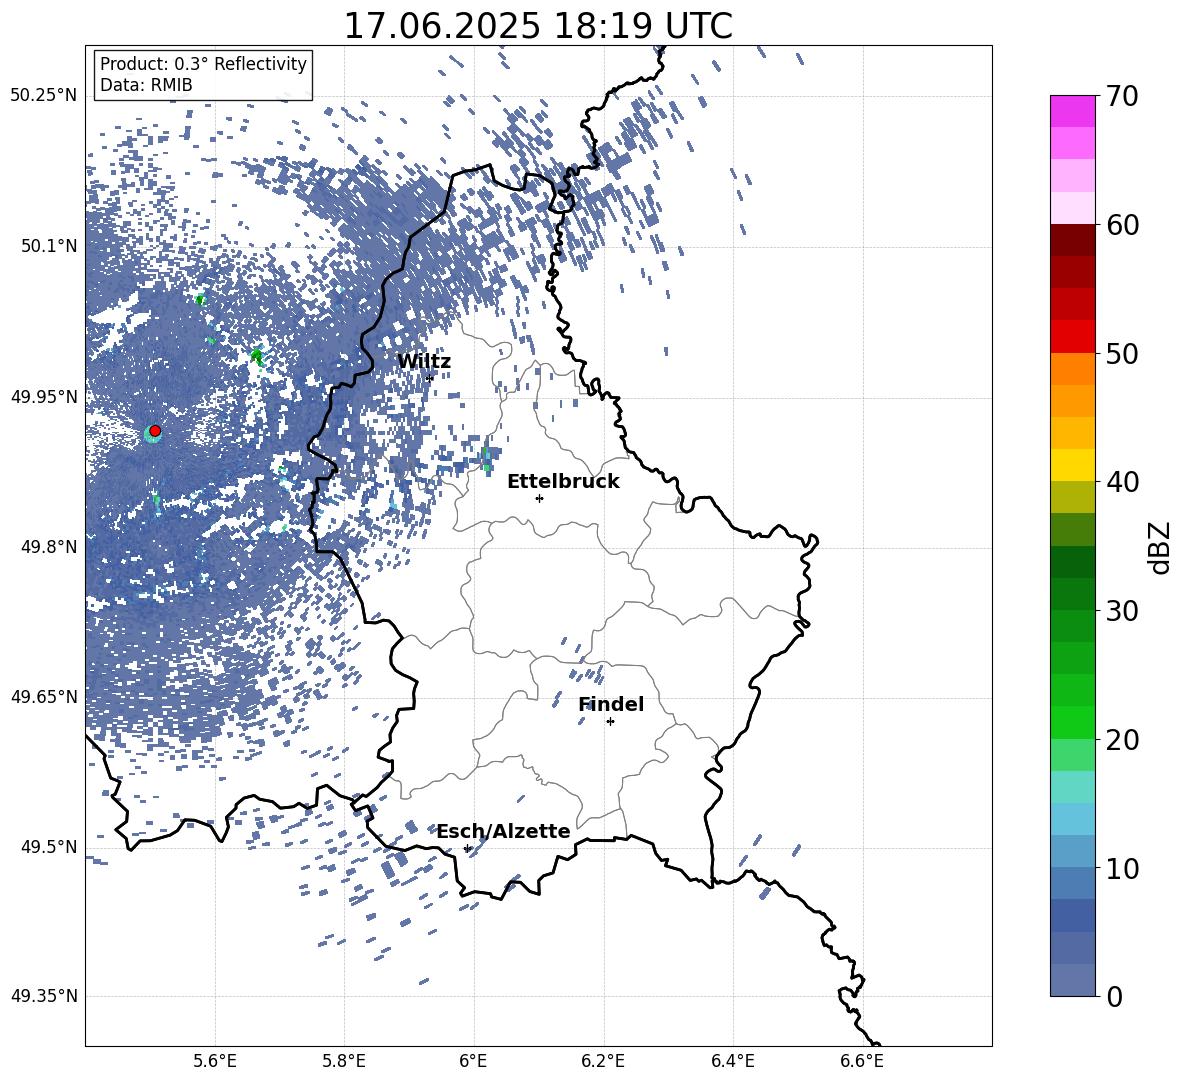Screen dimensions: 1184x1081
Task: Select the Esch/Alzette city label
Action: tap(504, 831)
